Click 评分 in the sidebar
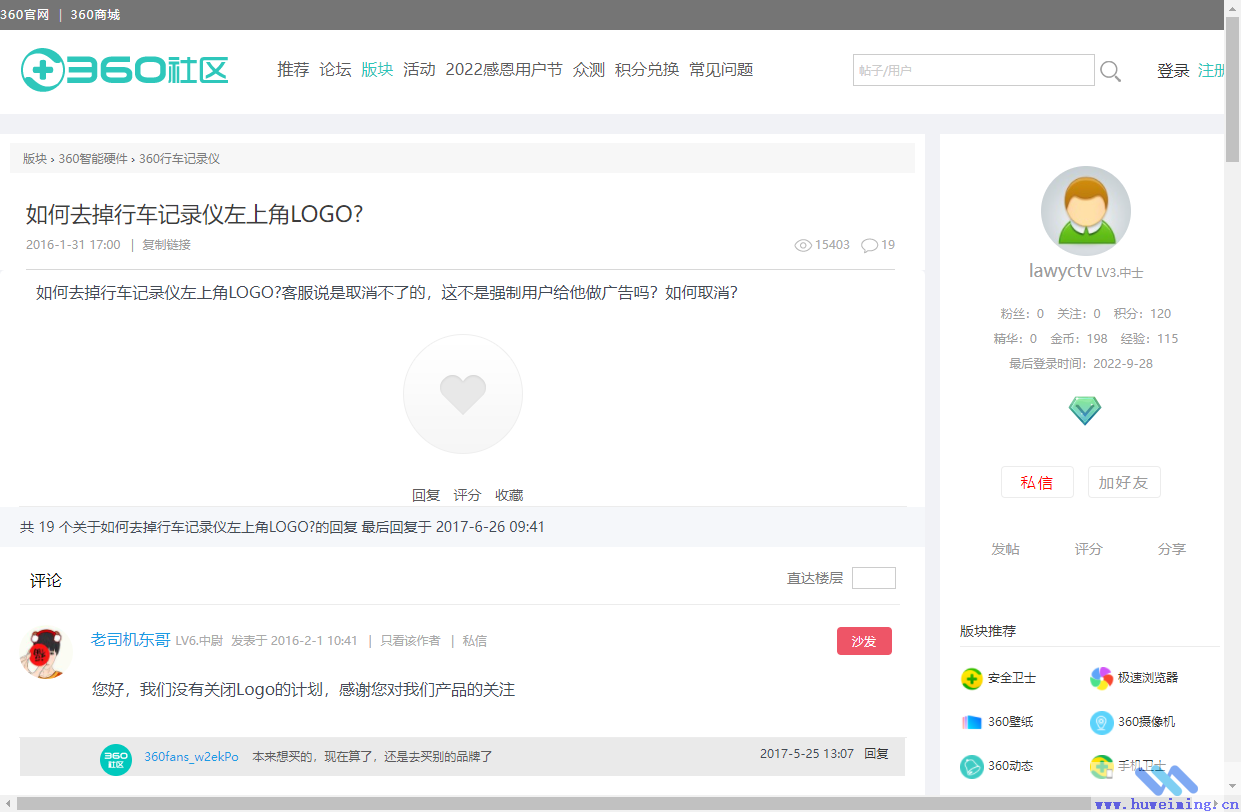 (x=1089, y=549)
